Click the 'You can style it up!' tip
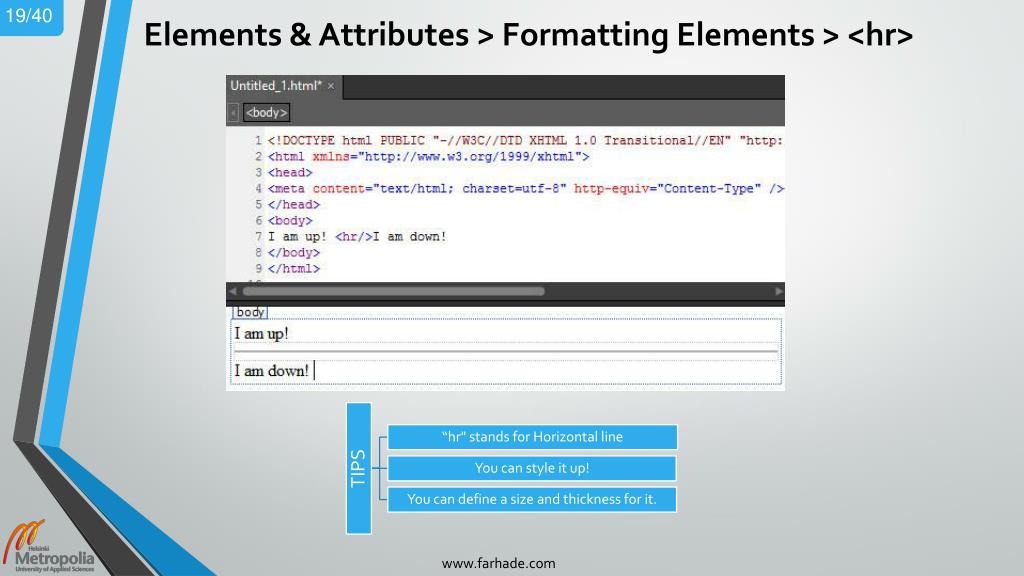The height and width of the screenshot is (576, 1024). click(x=532, y=468)
